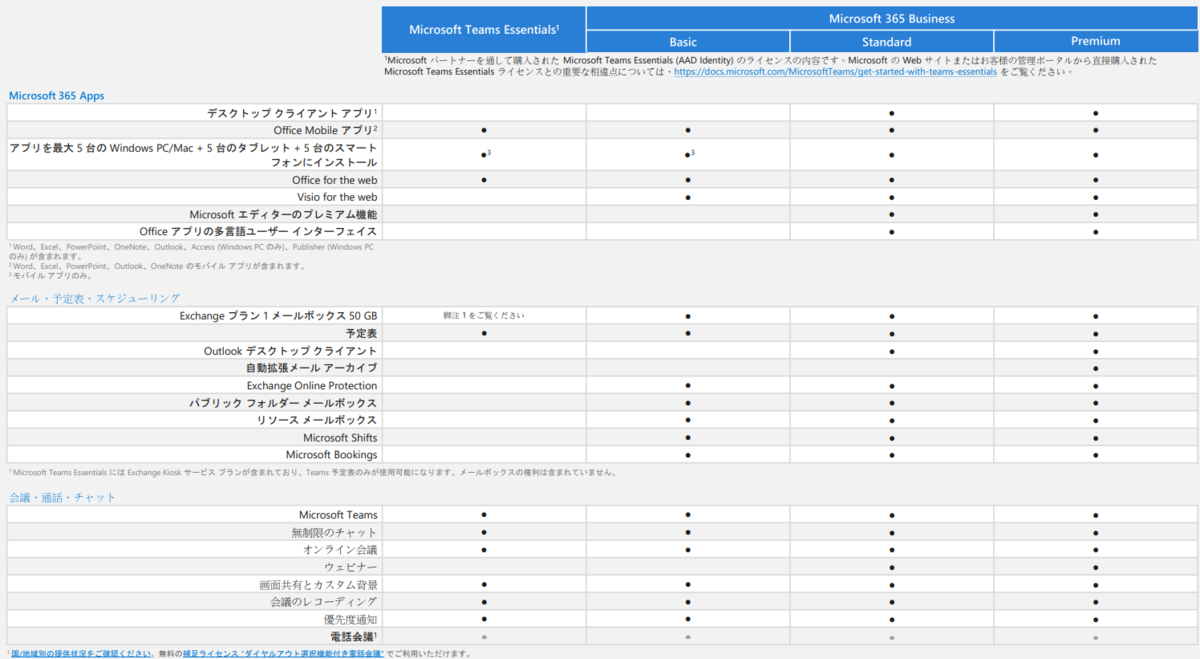Select the Standard column header

892,42
